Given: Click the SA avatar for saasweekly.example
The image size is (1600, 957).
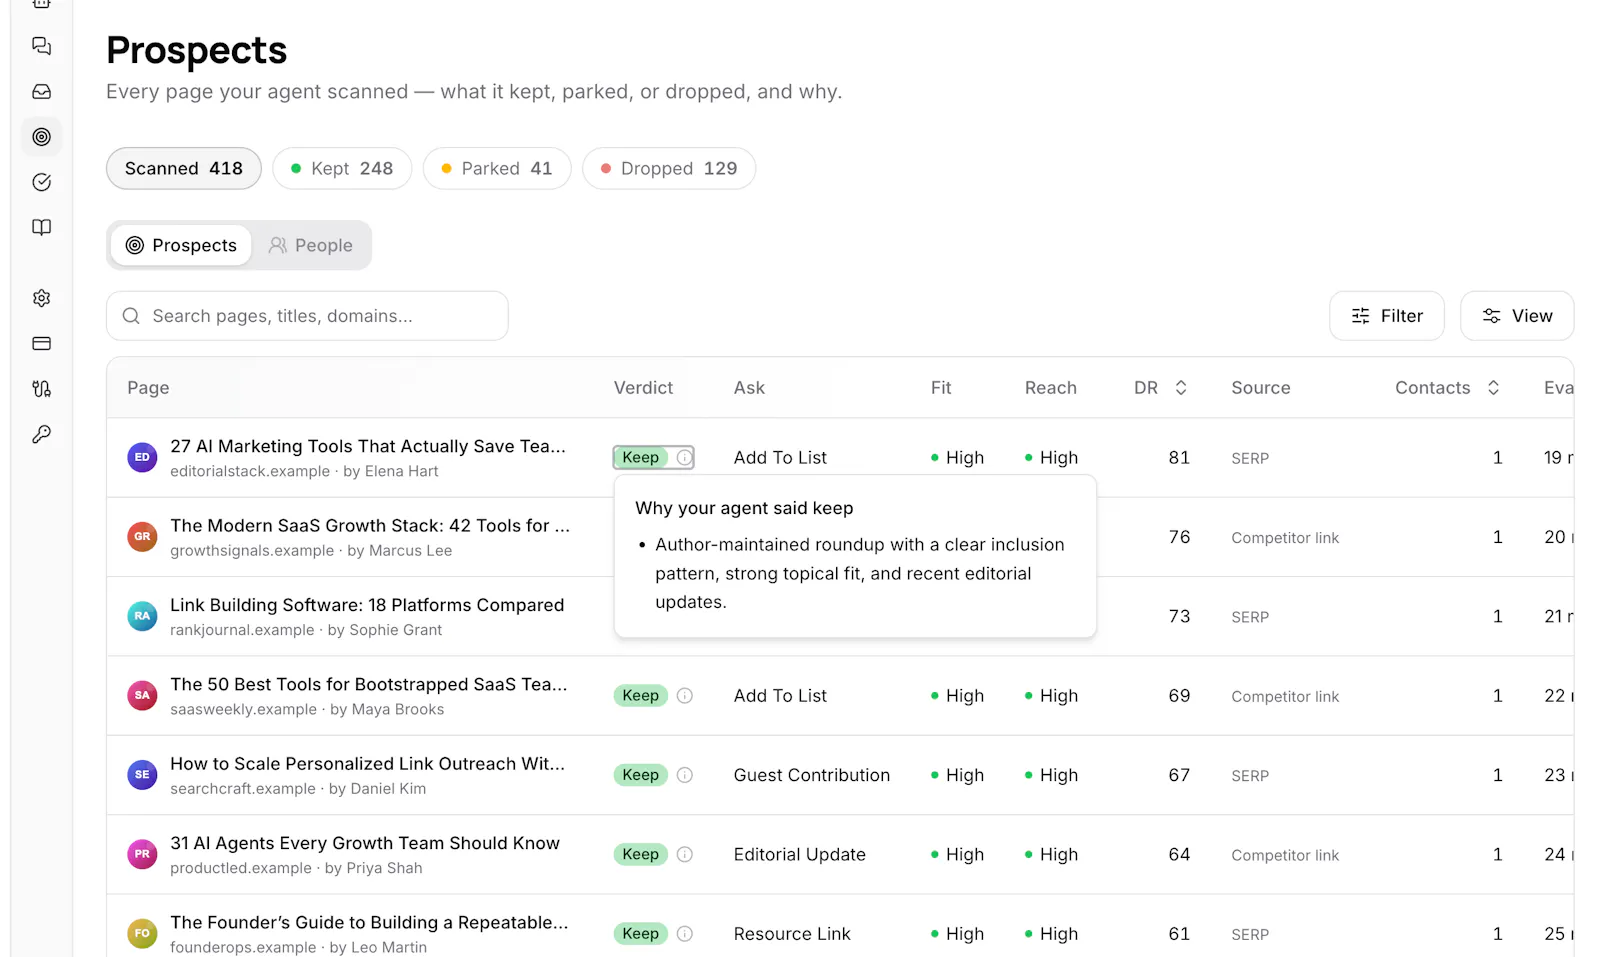Looking at the screenshot, I should pos(142,695).
